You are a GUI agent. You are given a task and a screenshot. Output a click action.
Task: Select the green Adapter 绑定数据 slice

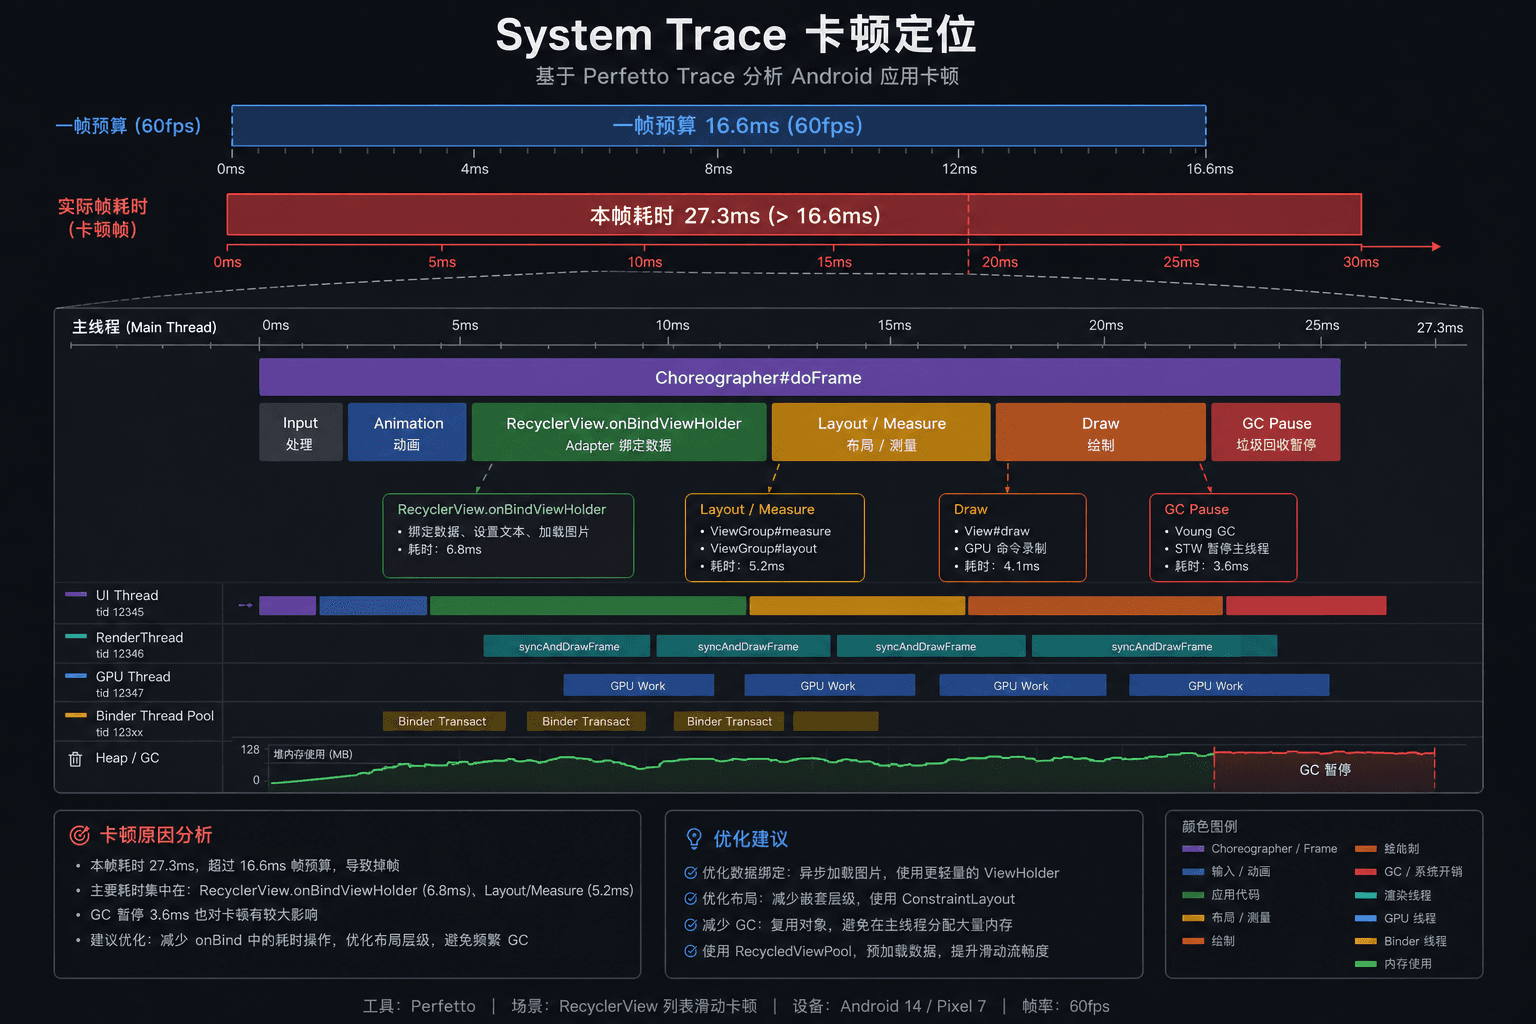(619, 432)
